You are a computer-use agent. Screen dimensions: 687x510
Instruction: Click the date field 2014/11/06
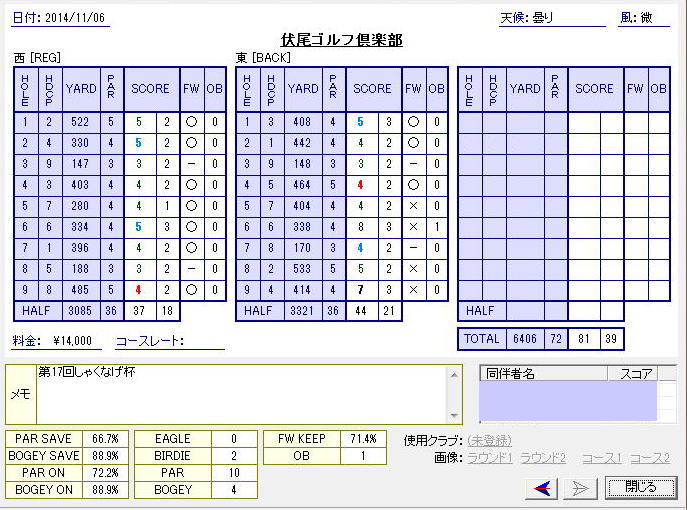75,18
